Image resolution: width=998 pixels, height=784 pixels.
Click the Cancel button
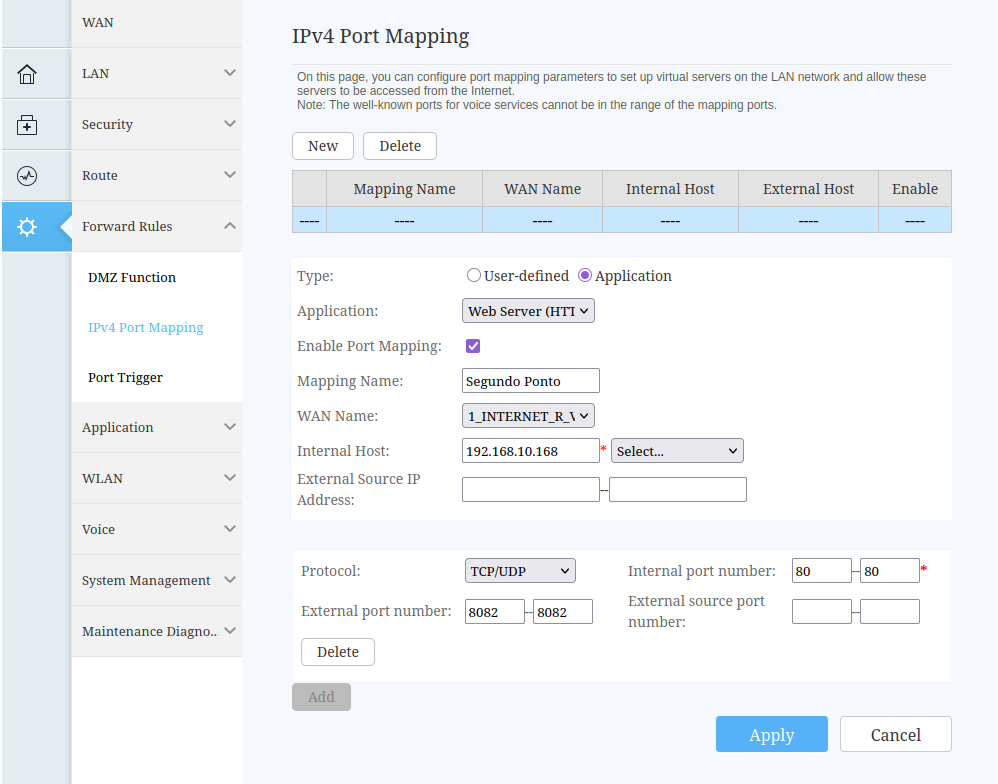coord(895,734)
